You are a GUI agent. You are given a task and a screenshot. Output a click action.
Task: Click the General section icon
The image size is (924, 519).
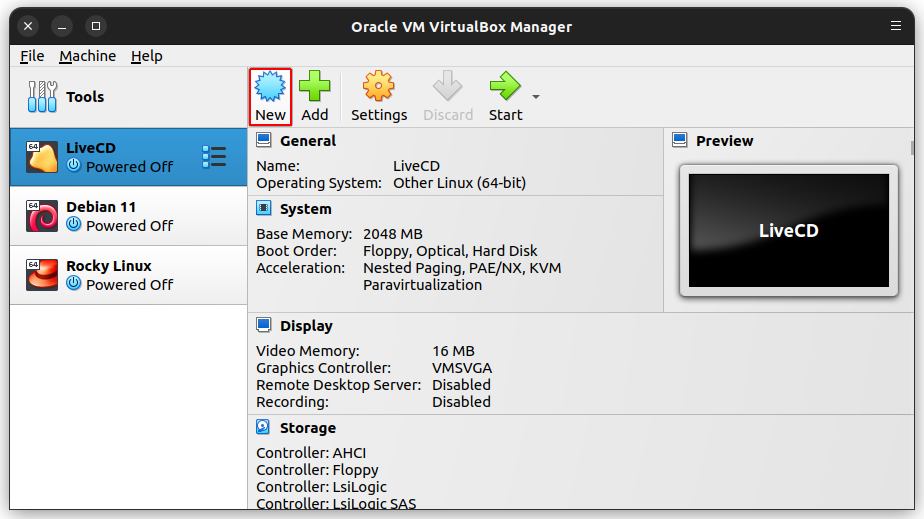tap(263, 140)
